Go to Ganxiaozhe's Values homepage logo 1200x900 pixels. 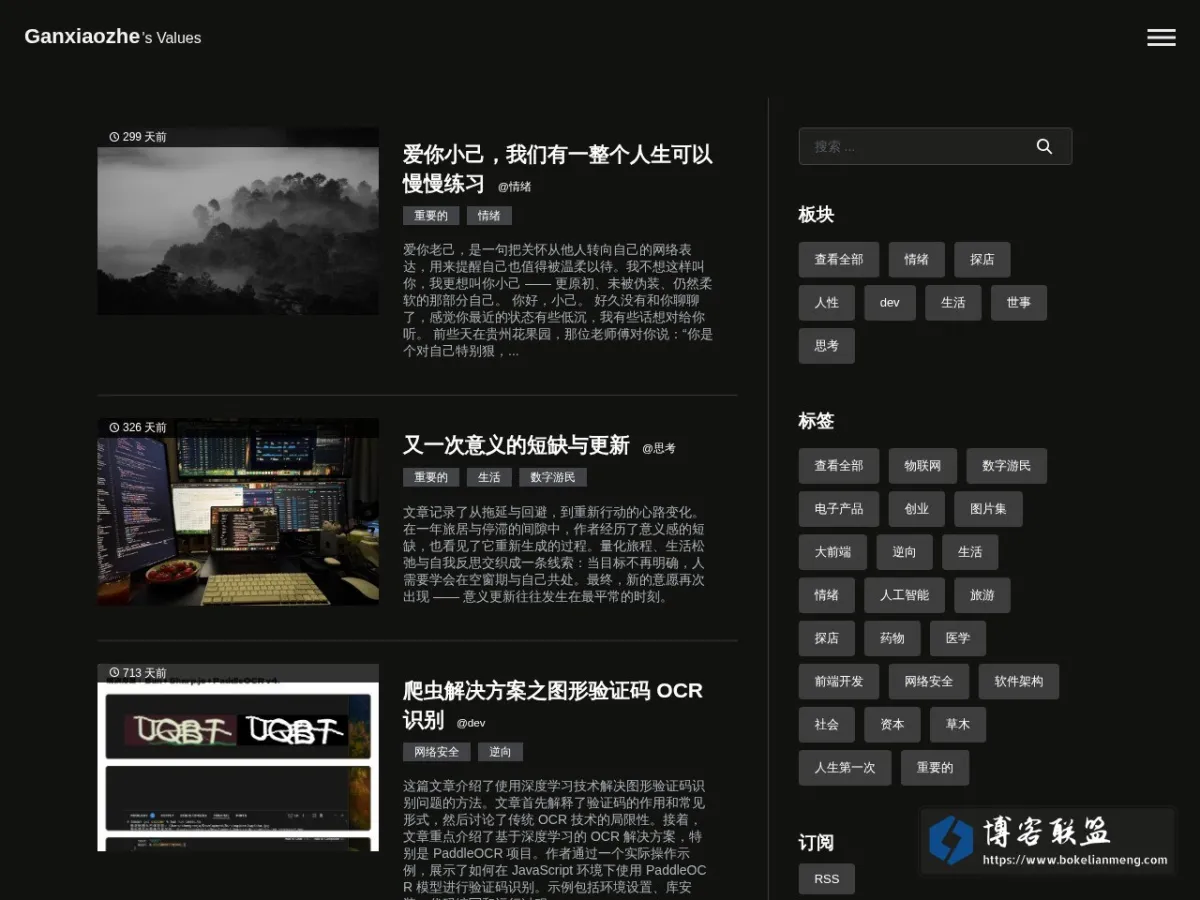point(113,37)
